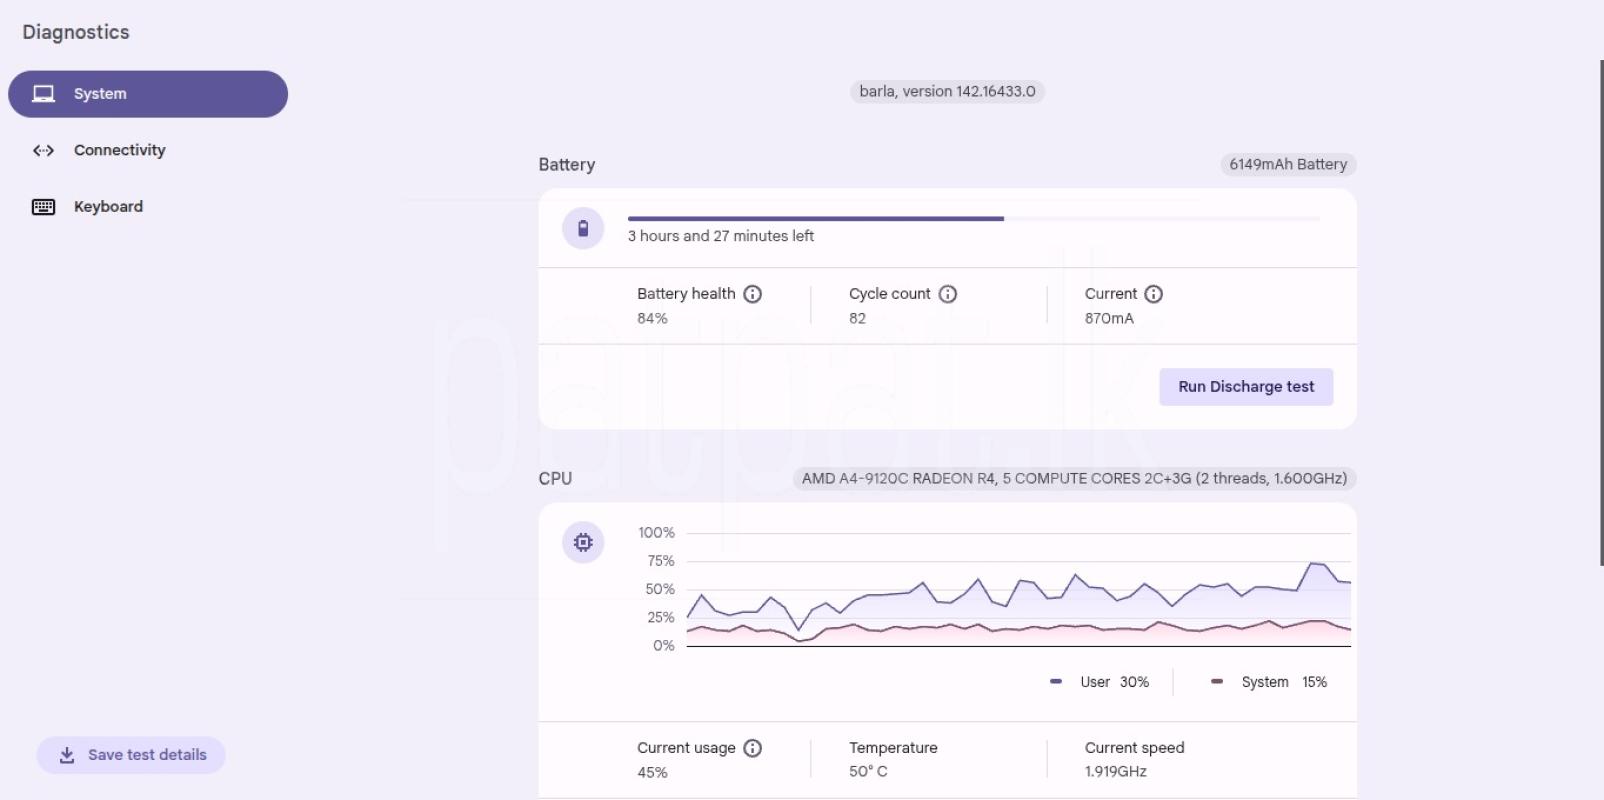This screenshot has height=800, width=1604.
Task: Click the barla version chip
Action: (x=947, y=91)
